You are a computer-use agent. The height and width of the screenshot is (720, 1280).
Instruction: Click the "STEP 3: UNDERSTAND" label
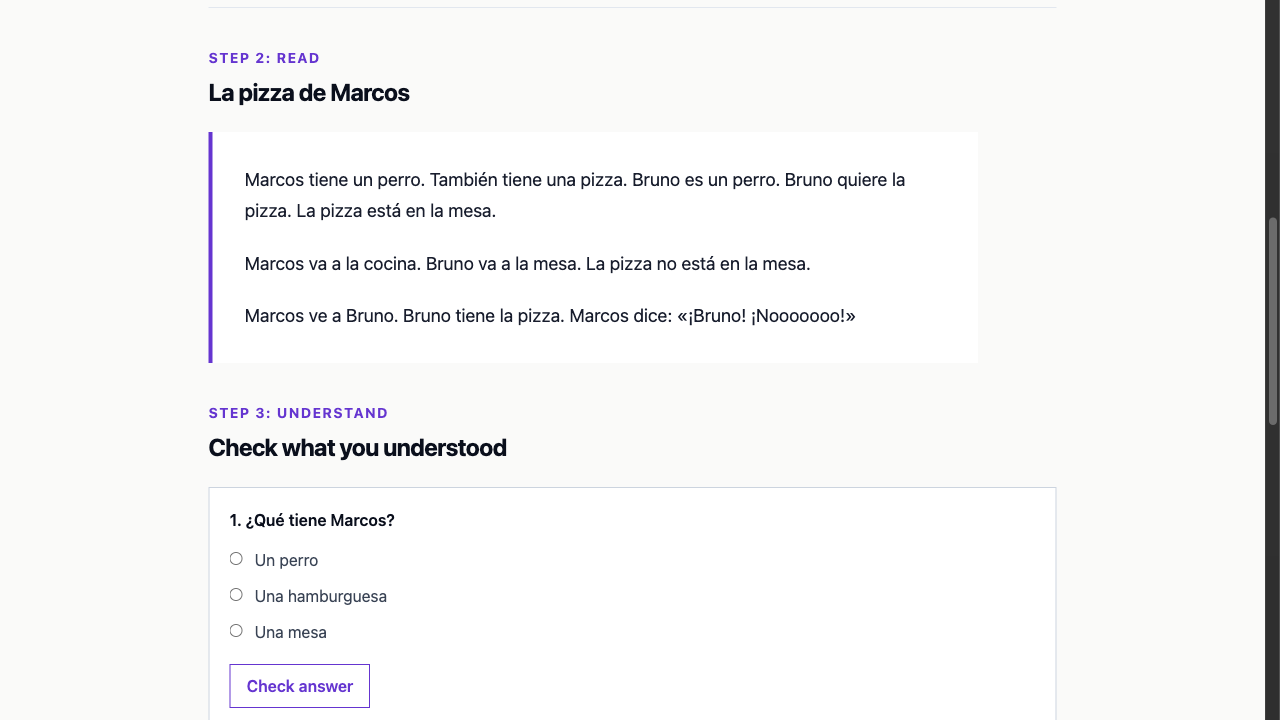[x=298, y=413]
